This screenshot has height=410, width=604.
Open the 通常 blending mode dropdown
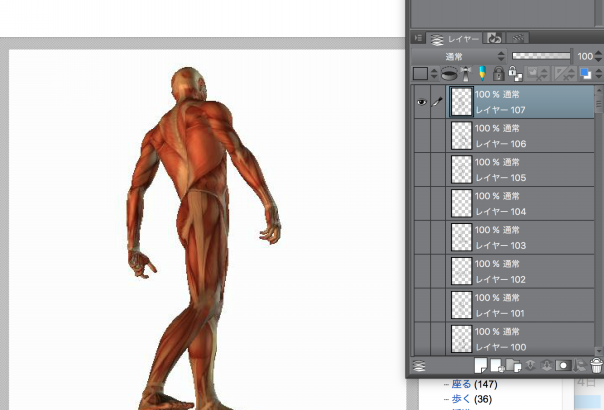click(455, 56)
